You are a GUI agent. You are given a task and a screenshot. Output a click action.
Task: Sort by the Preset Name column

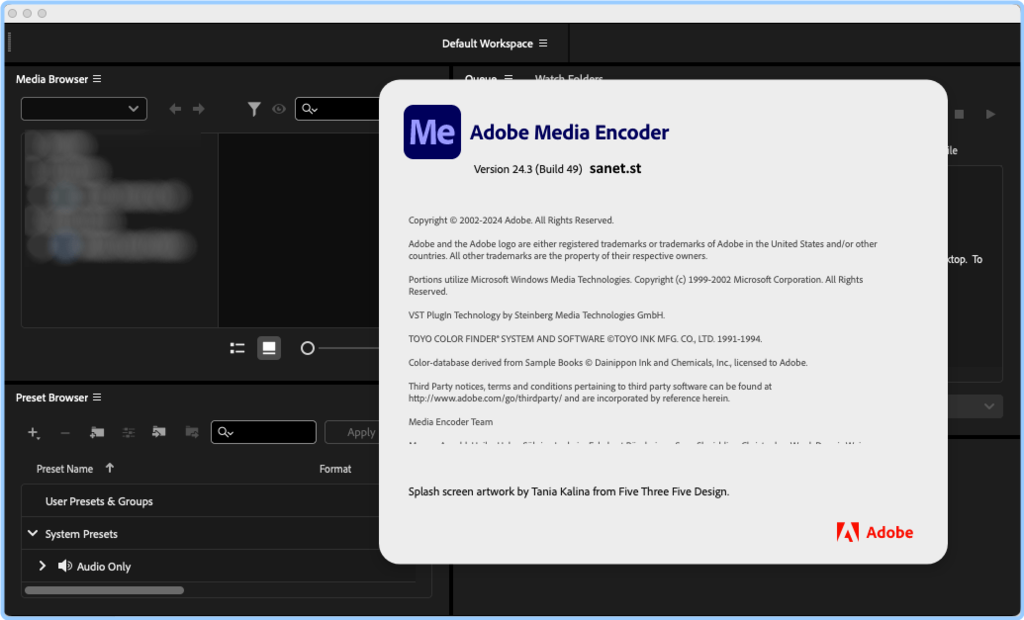65,469
